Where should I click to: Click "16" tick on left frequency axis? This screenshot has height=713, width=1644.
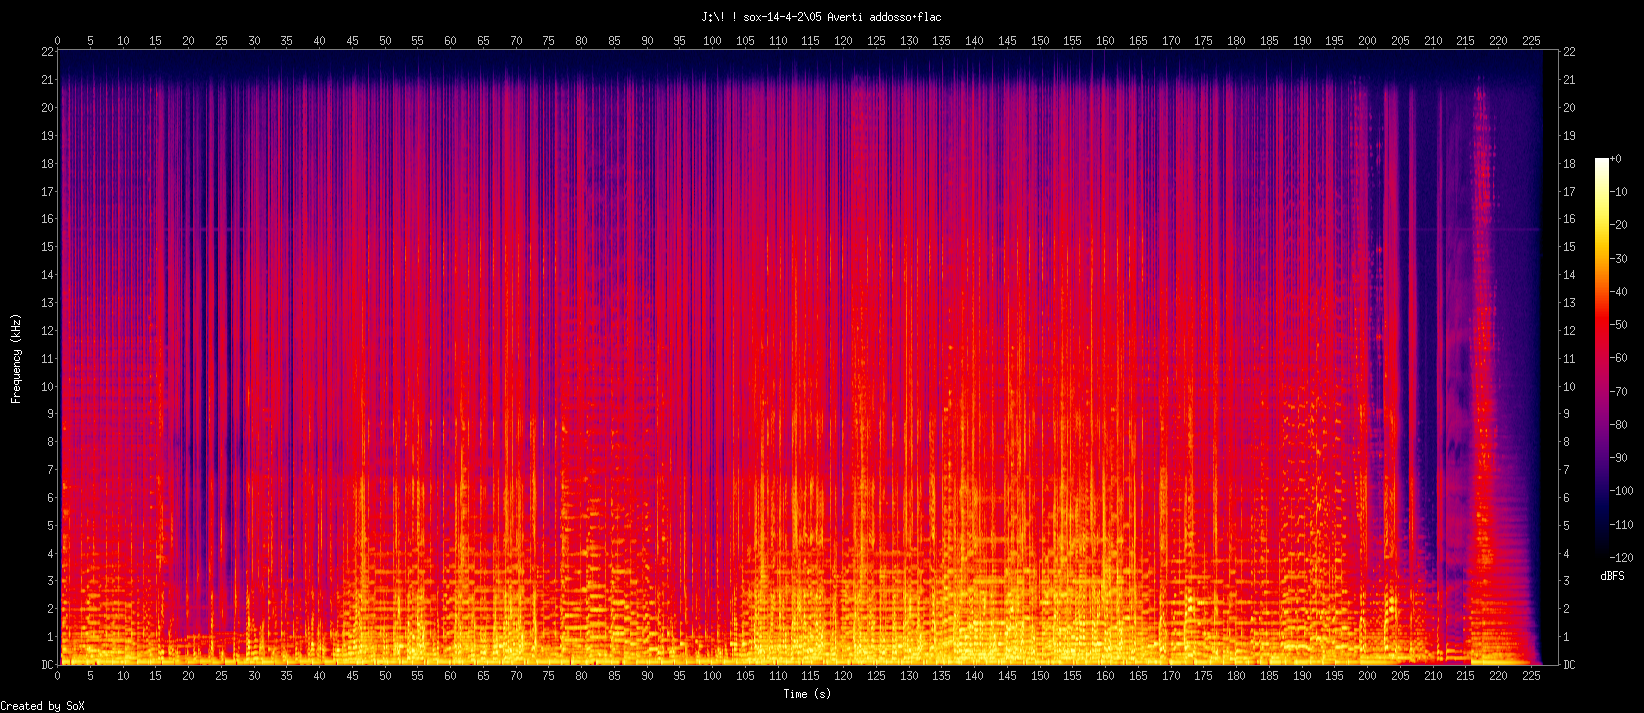point(47,218)
